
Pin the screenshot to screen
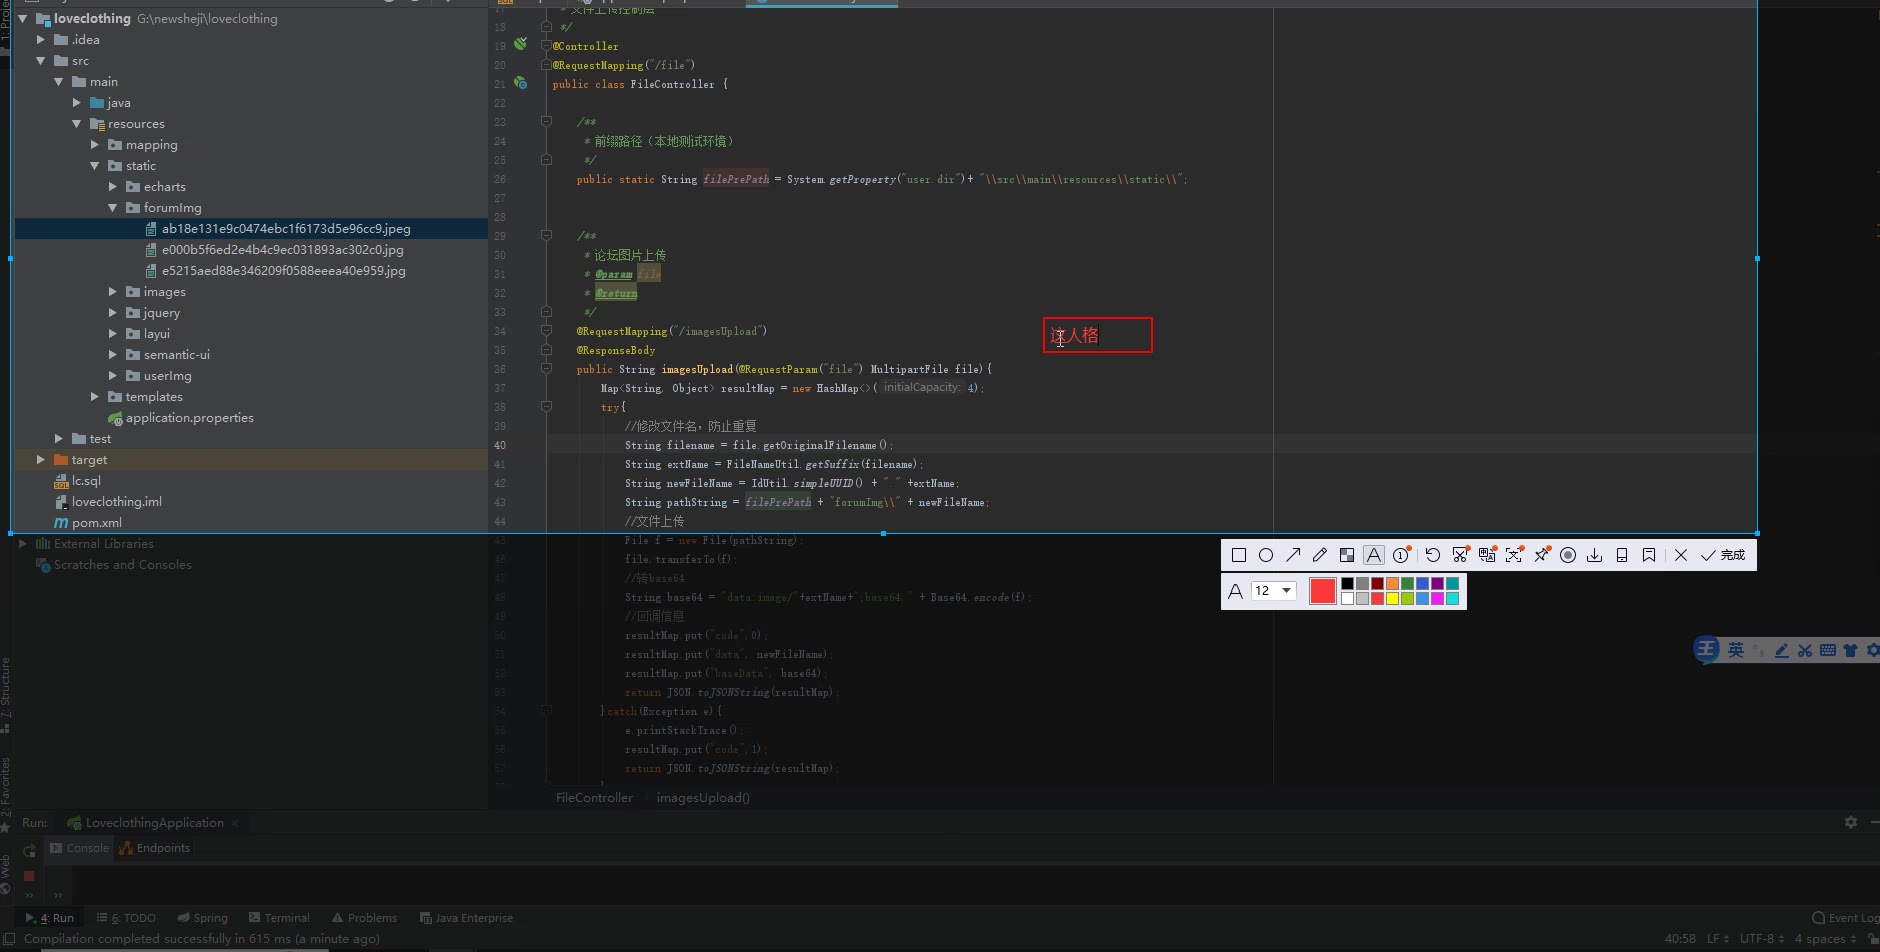[x=1541, y=555]
